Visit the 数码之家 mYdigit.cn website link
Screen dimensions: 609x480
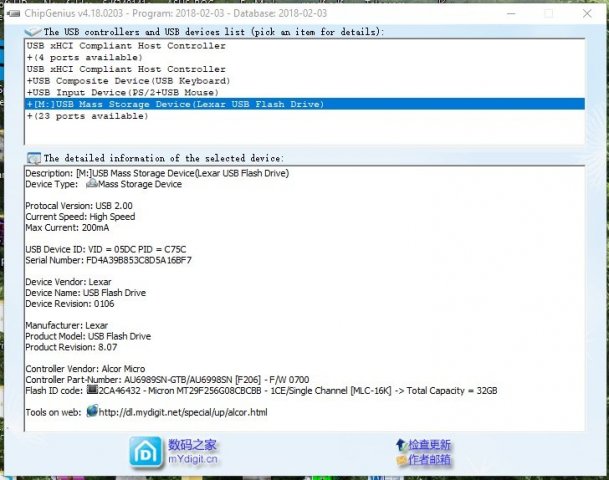(192, 451)
